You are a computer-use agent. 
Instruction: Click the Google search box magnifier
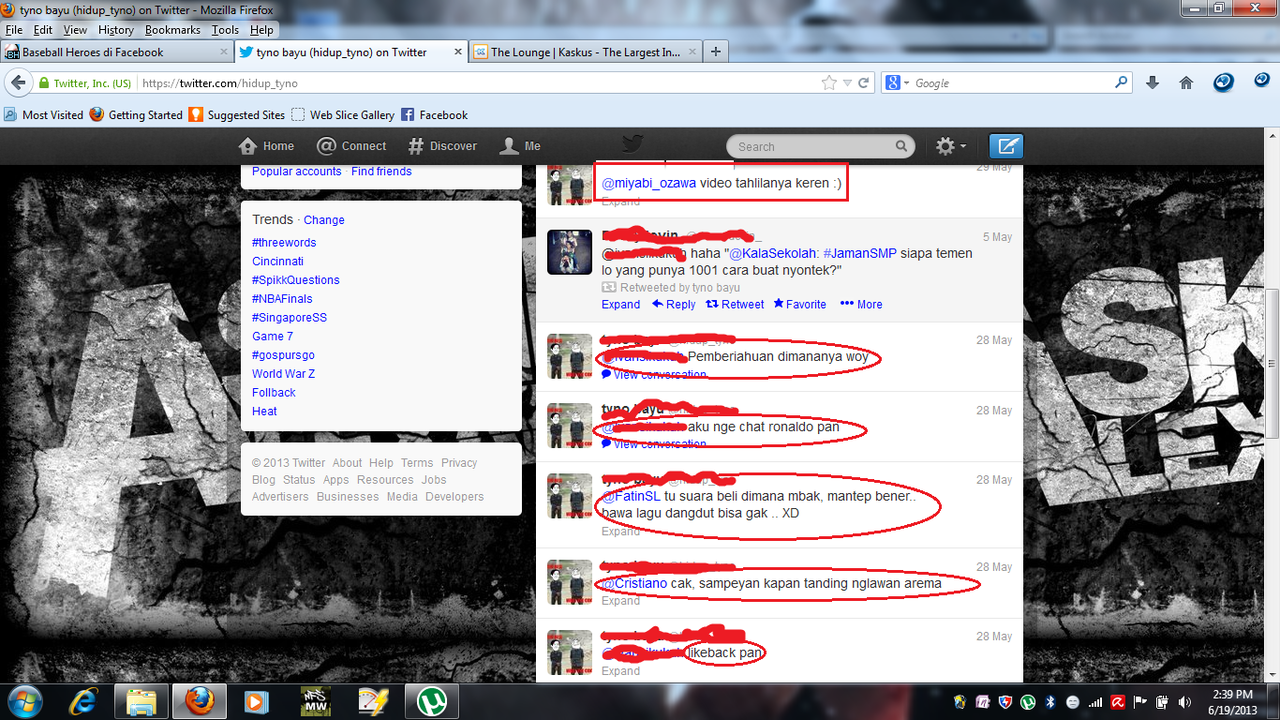pyautogui.click(x=1122, y=83)
